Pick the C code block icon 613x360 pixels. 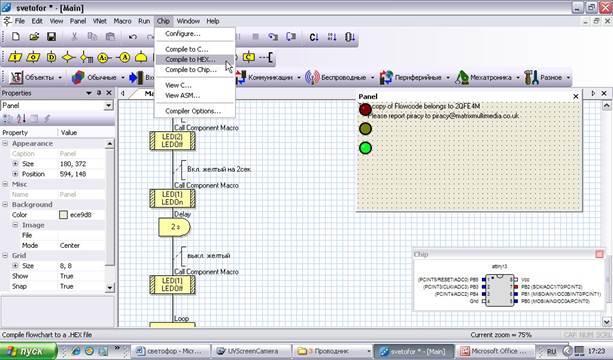coord(249,57)
